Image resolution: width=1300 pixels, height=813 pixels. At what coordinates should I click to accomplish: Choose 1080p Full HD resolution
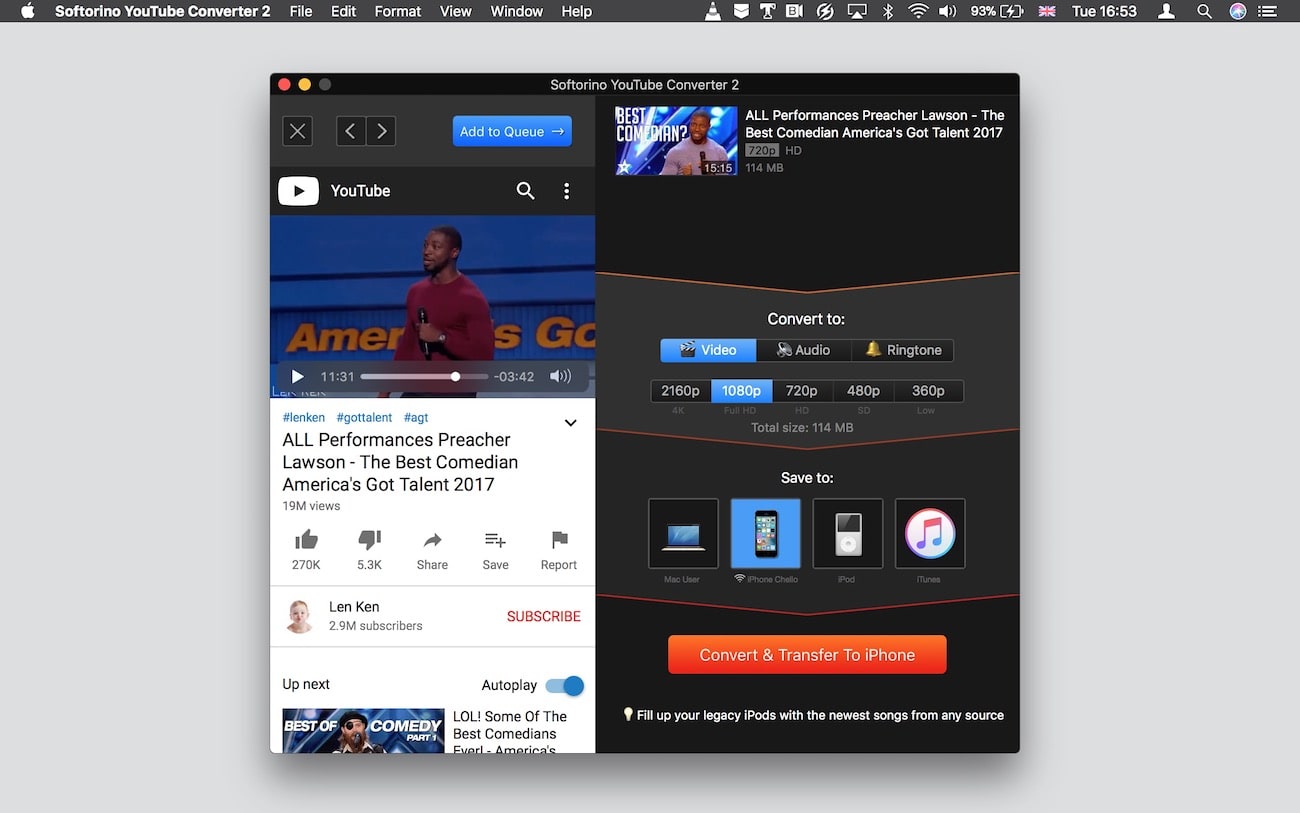741,391
